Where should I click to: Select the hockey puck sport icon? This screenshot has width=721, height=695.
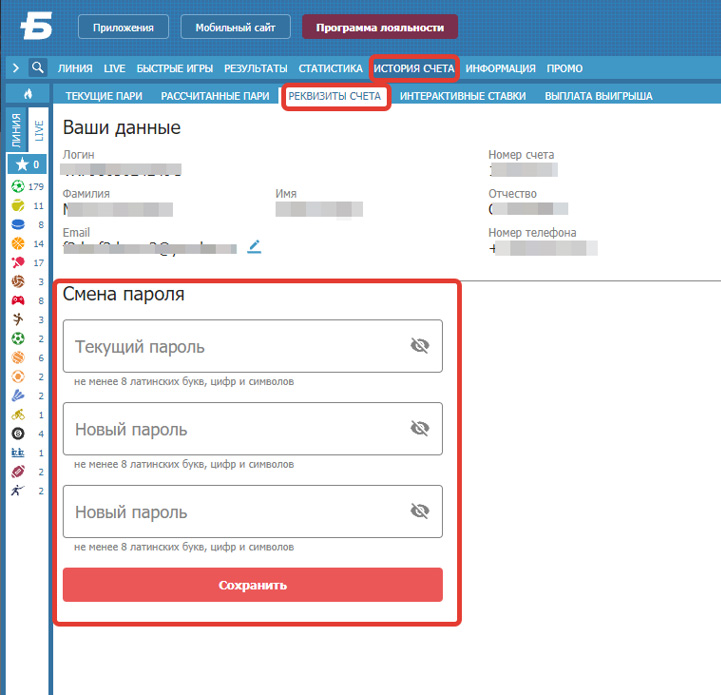17,225
